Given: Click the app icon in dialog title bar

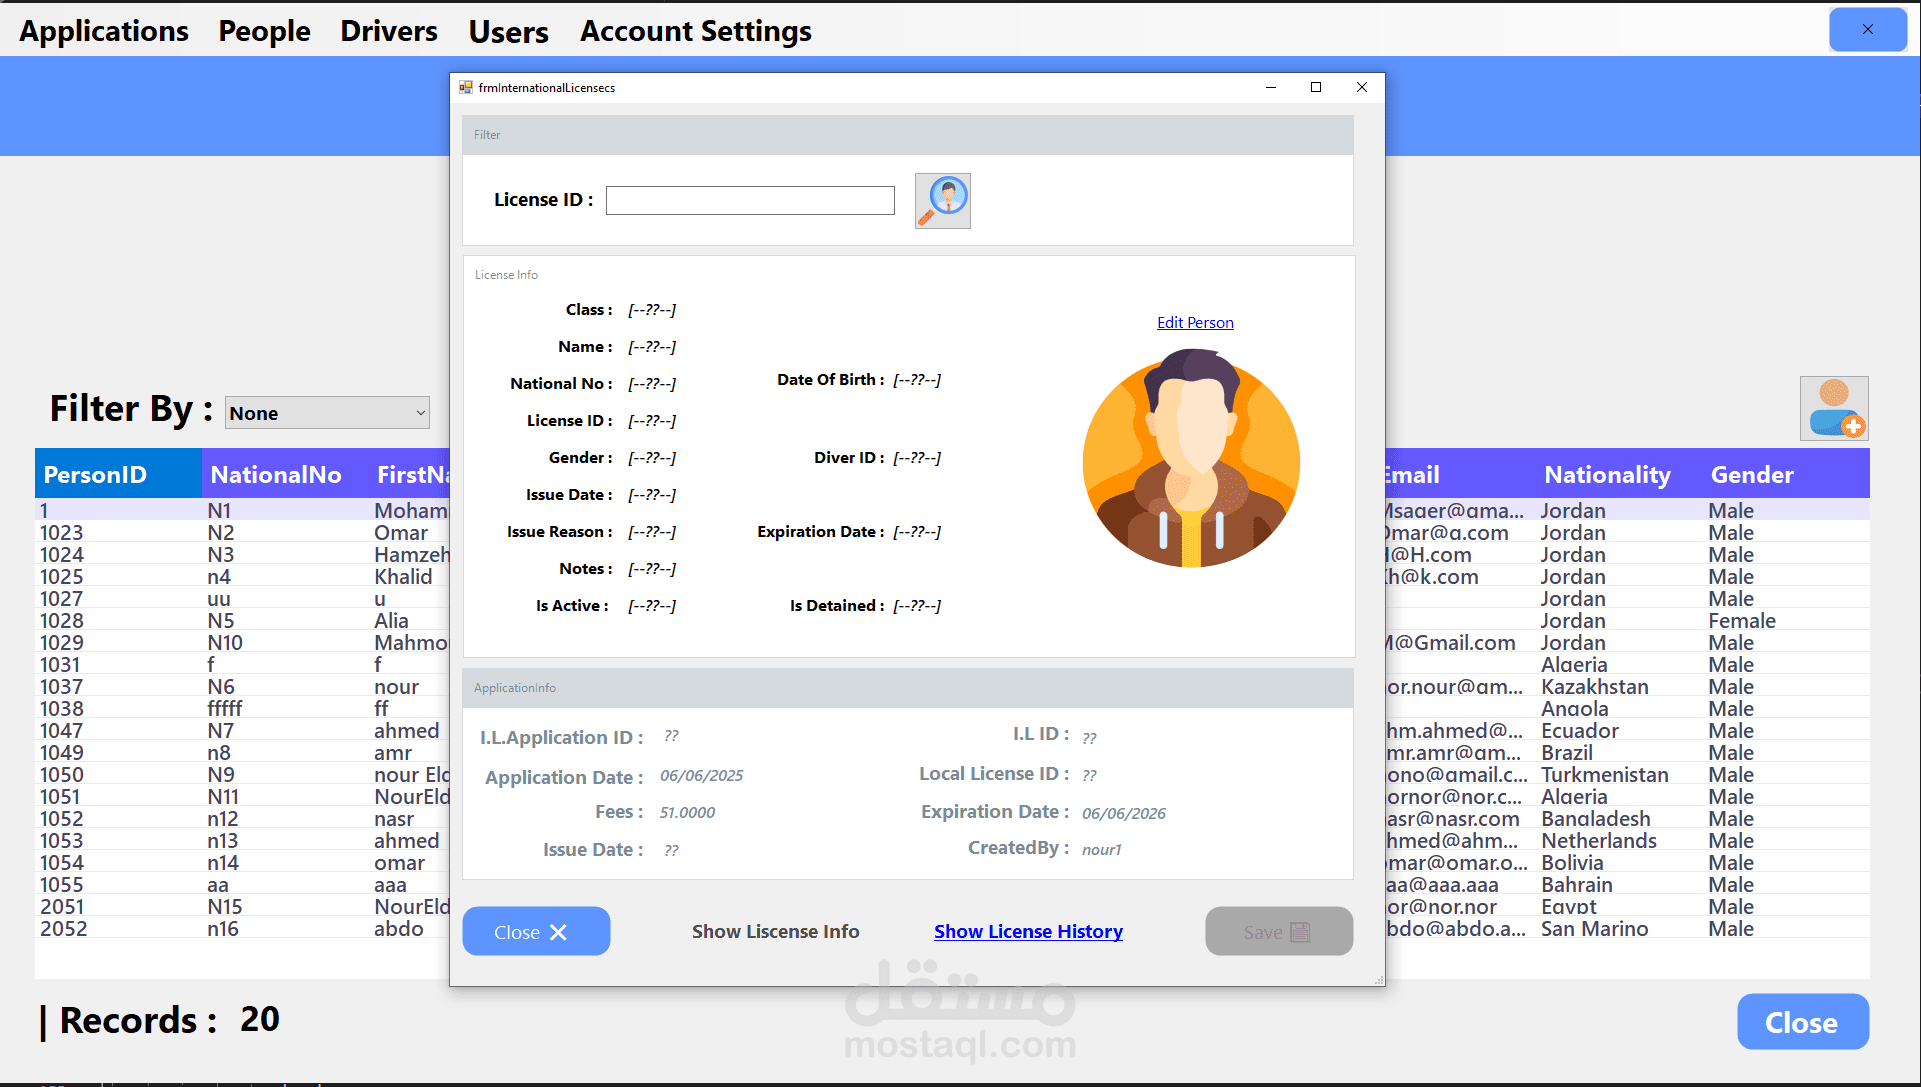Looking at the screenshot, I should pos(466,88).
